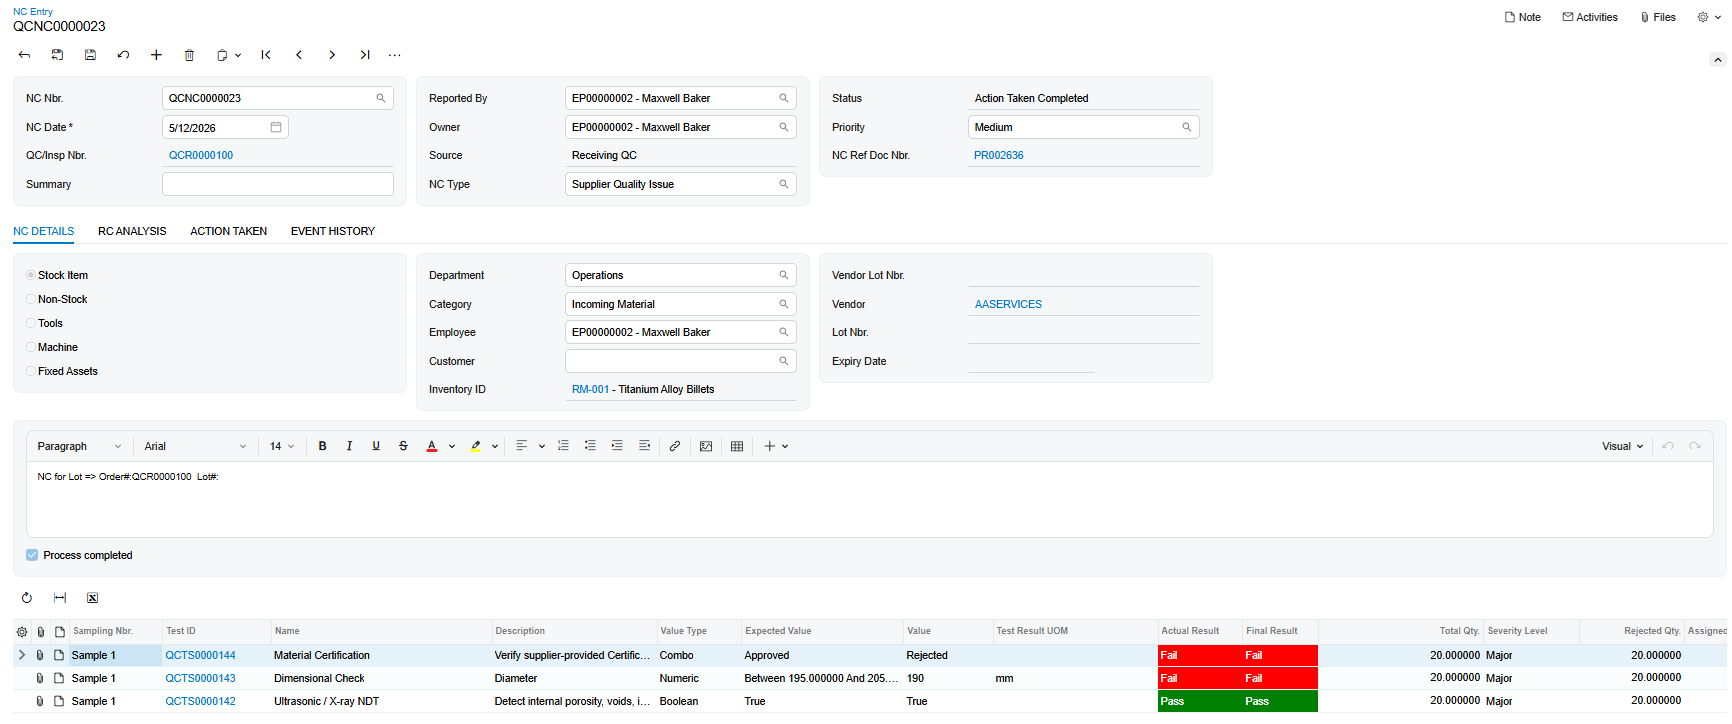This screenshot has height=724, width=1732.
Task: Delete the record with the trash icon
Action: [x=189, y=55]
